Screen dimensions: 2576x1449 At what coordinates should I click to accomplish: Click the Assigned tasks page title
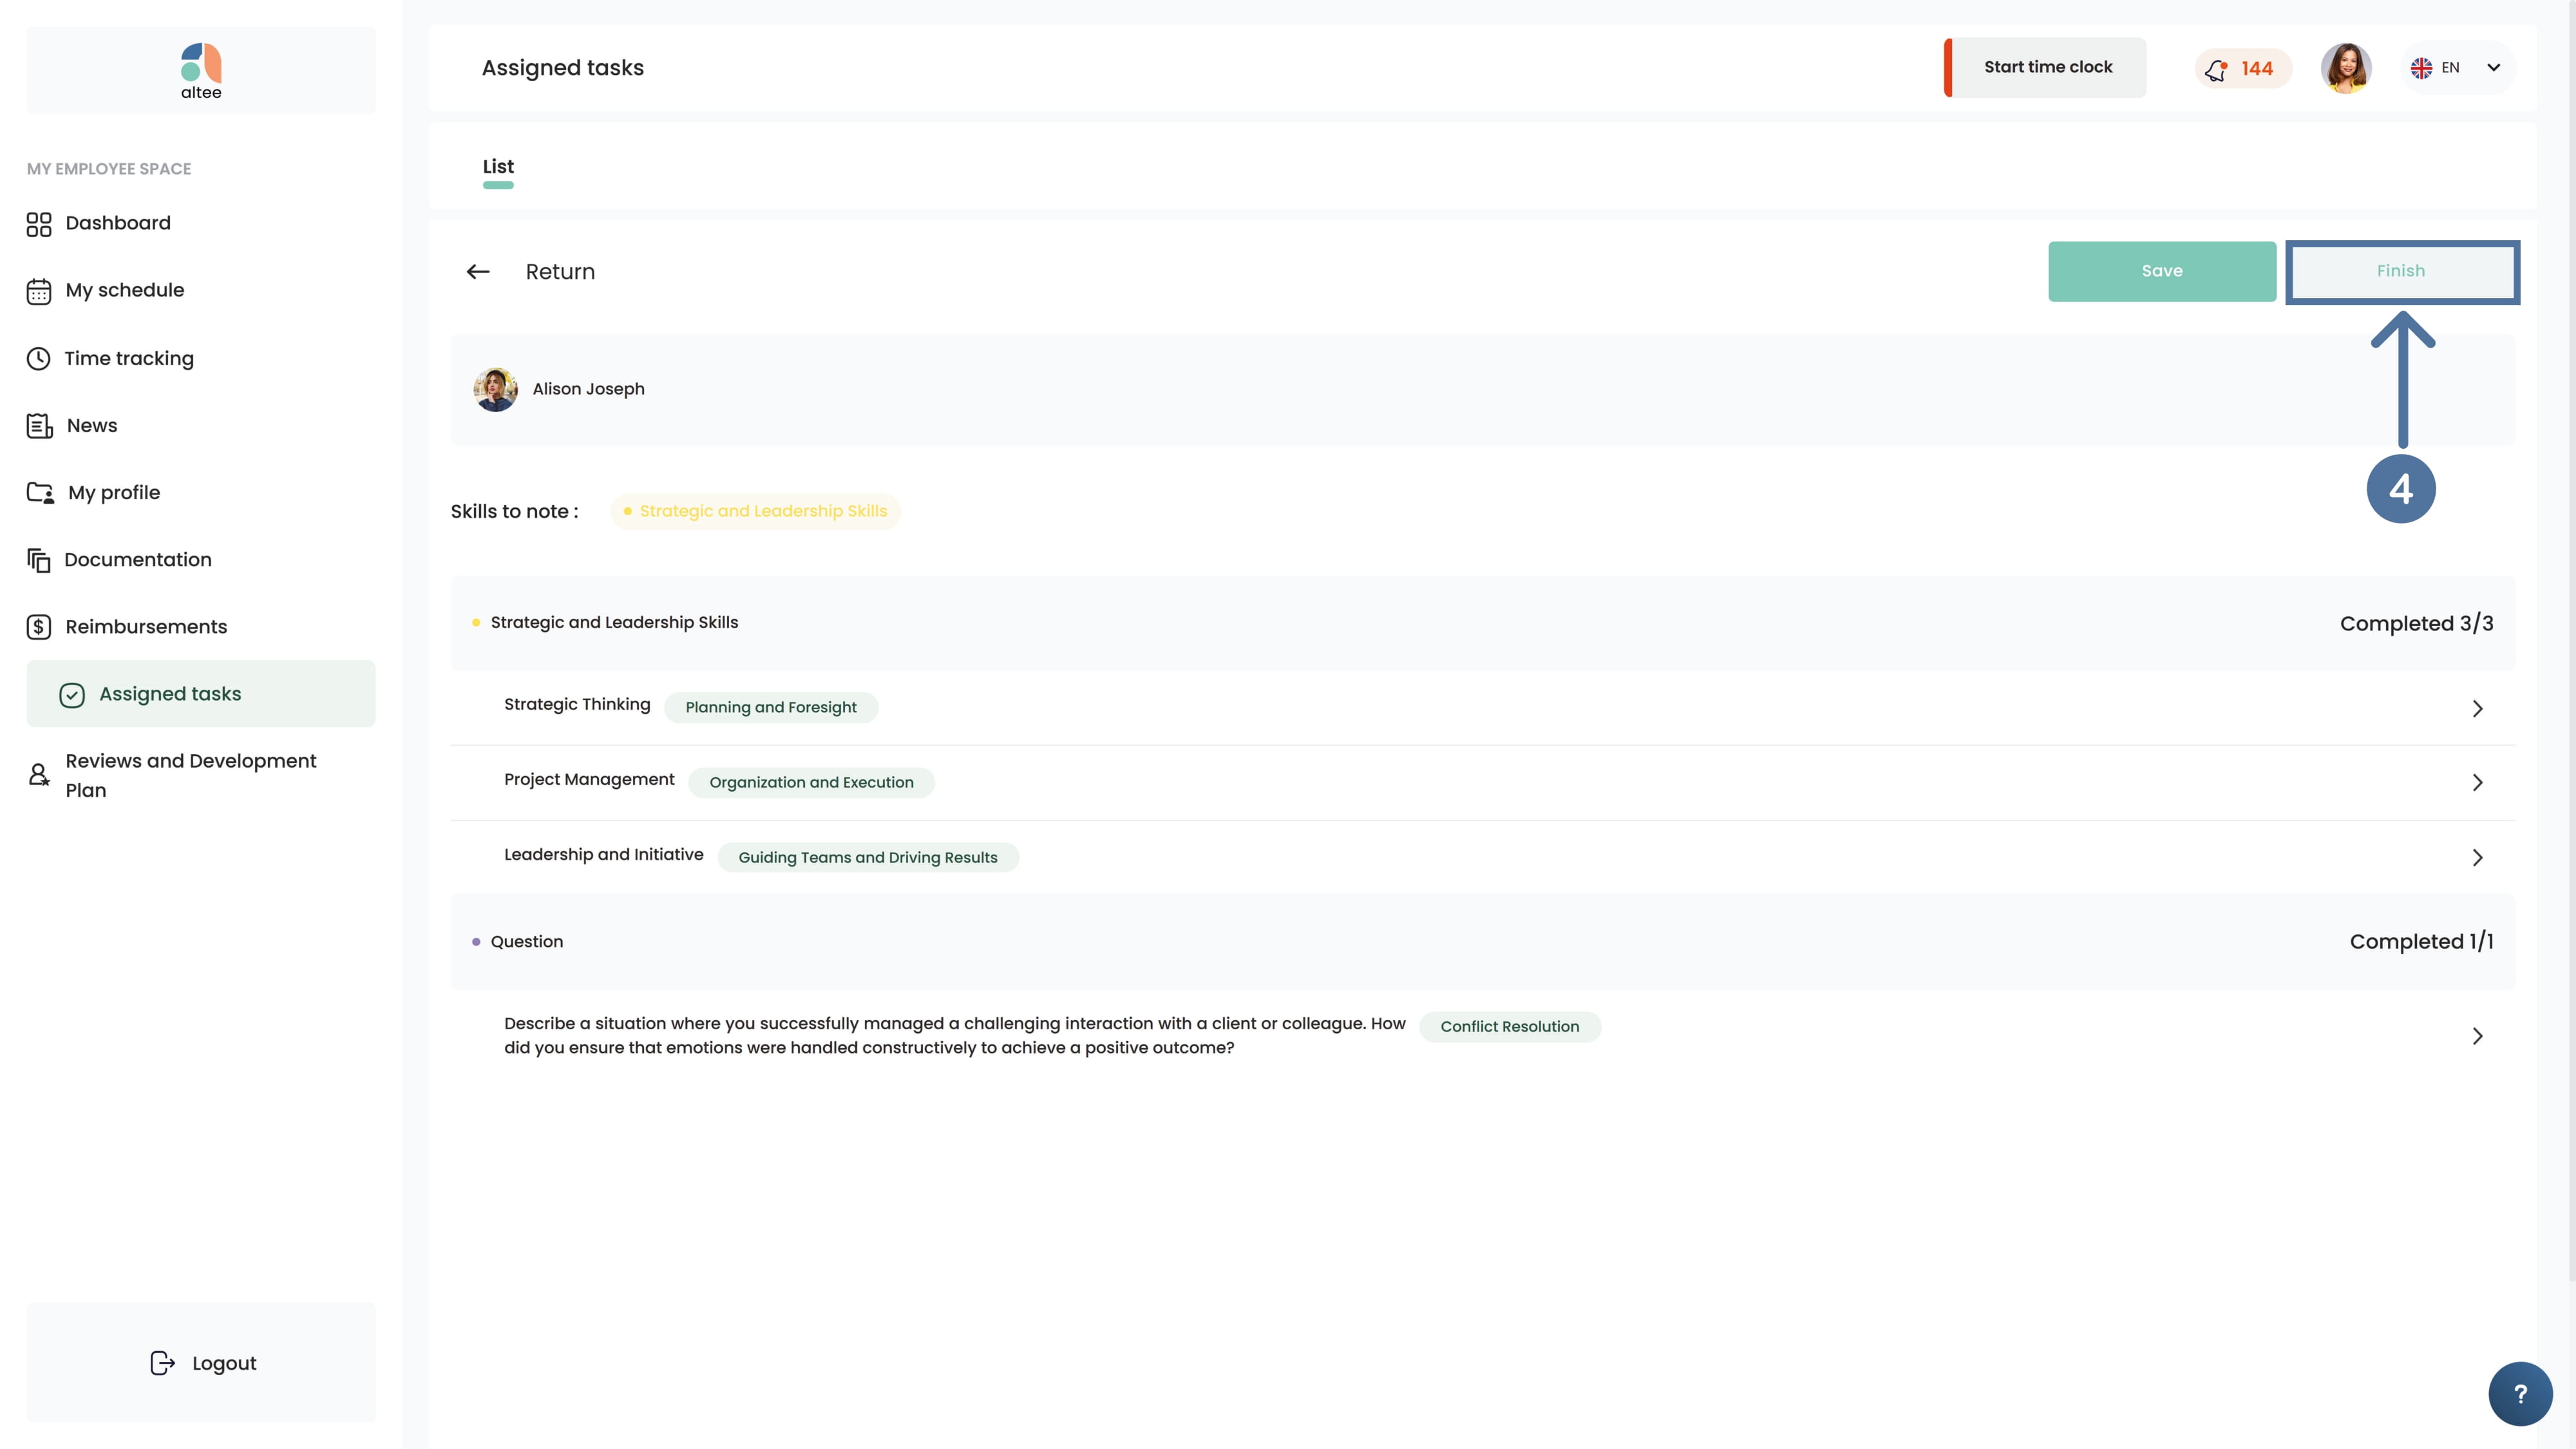click(x=563, y=68)
